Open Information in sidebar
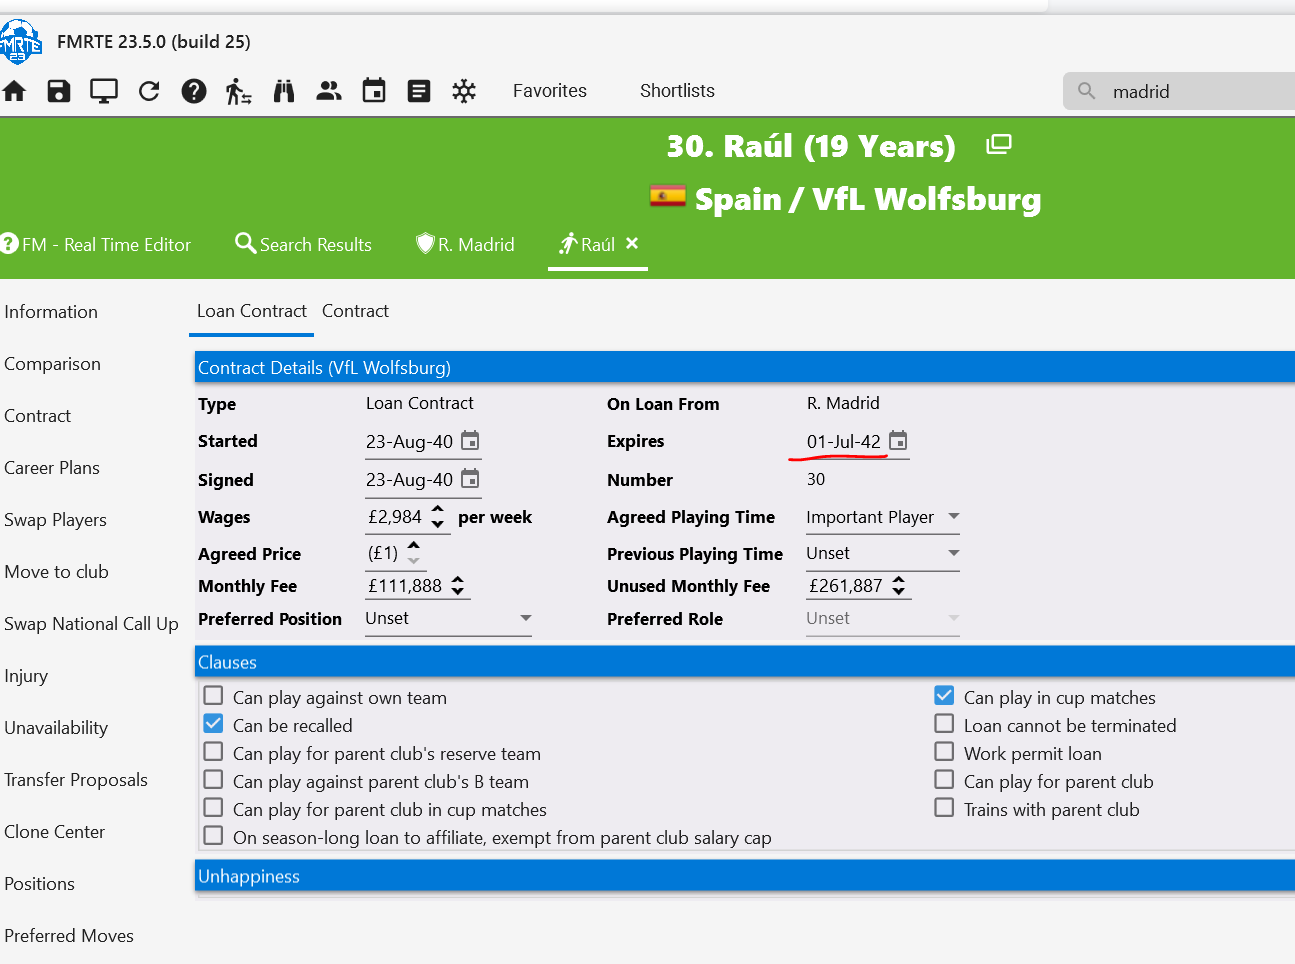This screenshot has width=1295, height=964. pos(51,312)
